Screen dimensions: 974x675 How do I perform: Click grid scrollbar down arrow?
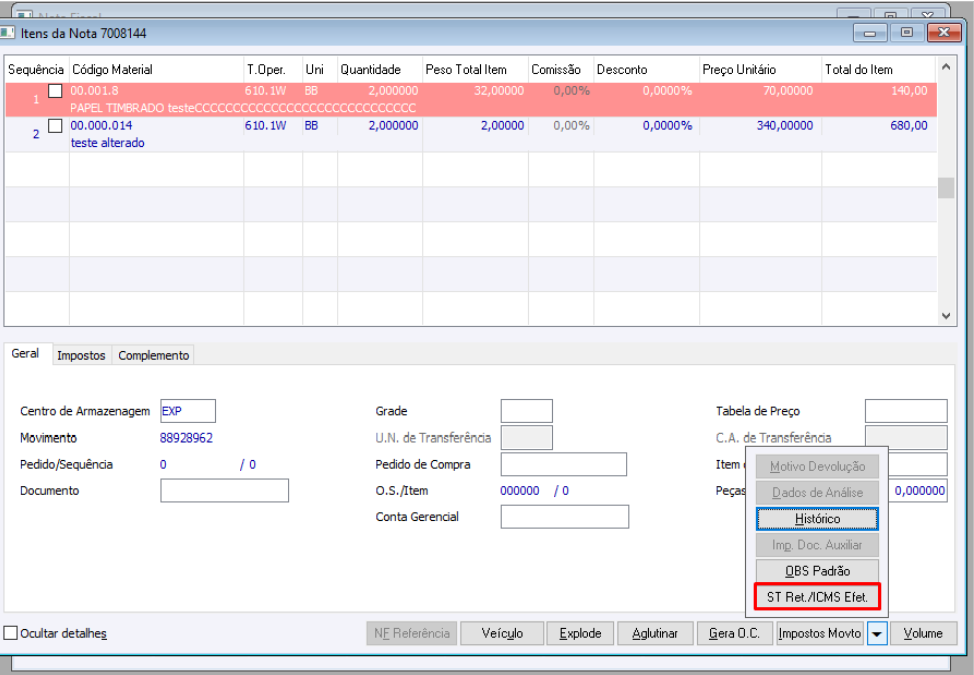pos(945,316)
